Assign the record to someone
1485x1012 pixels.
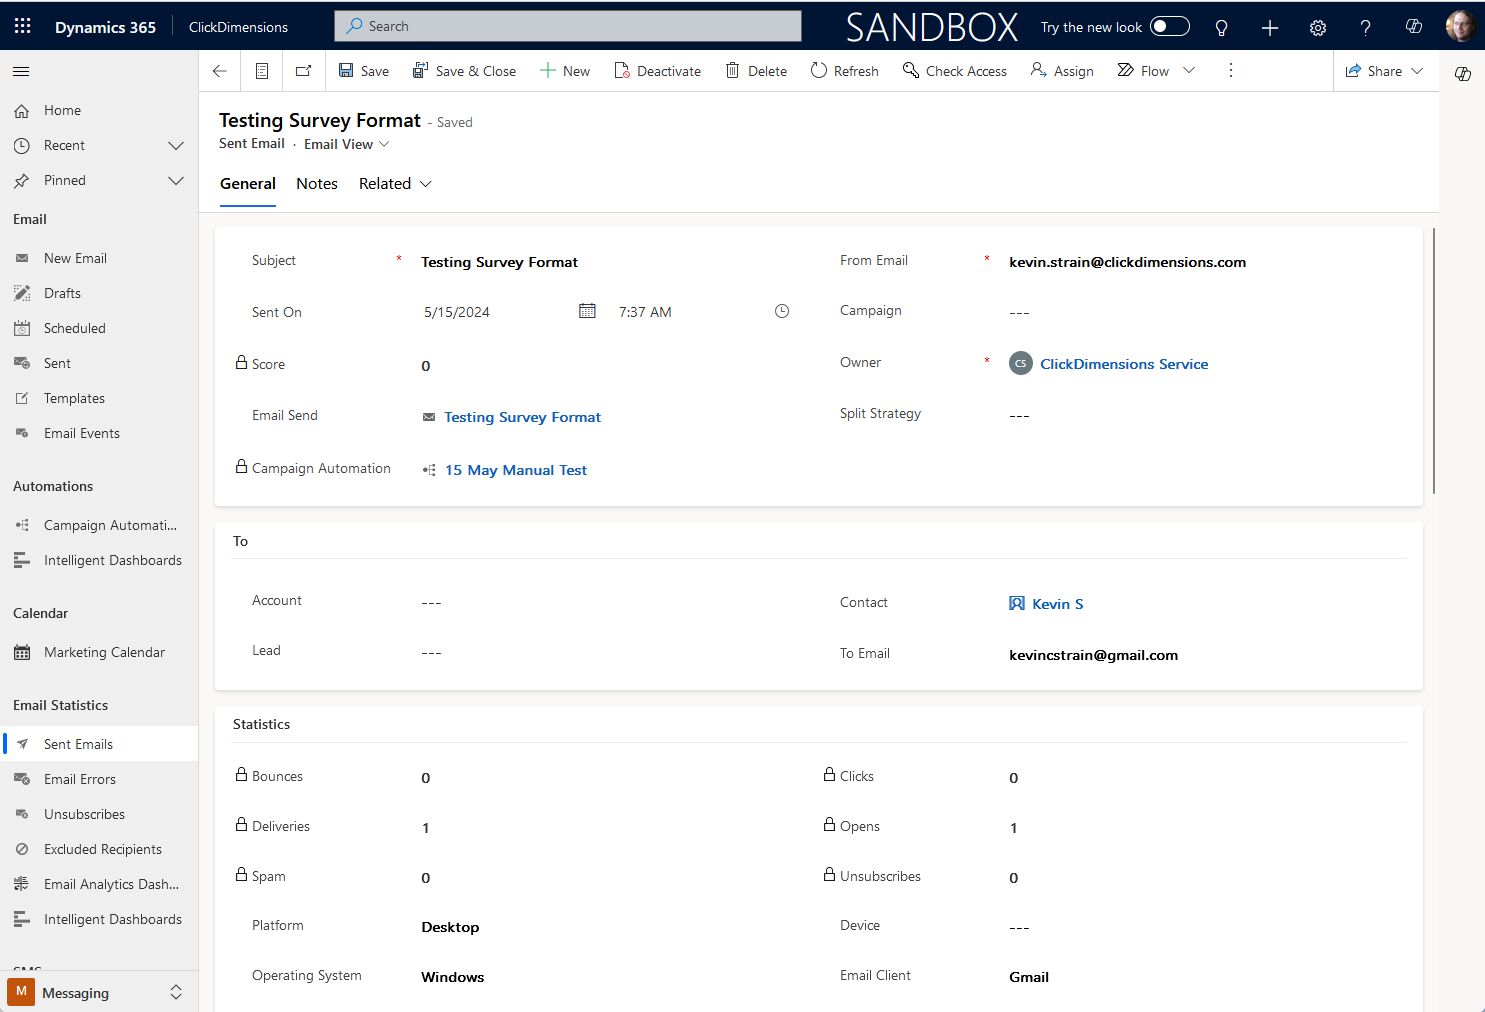[x=1062, y=71]
